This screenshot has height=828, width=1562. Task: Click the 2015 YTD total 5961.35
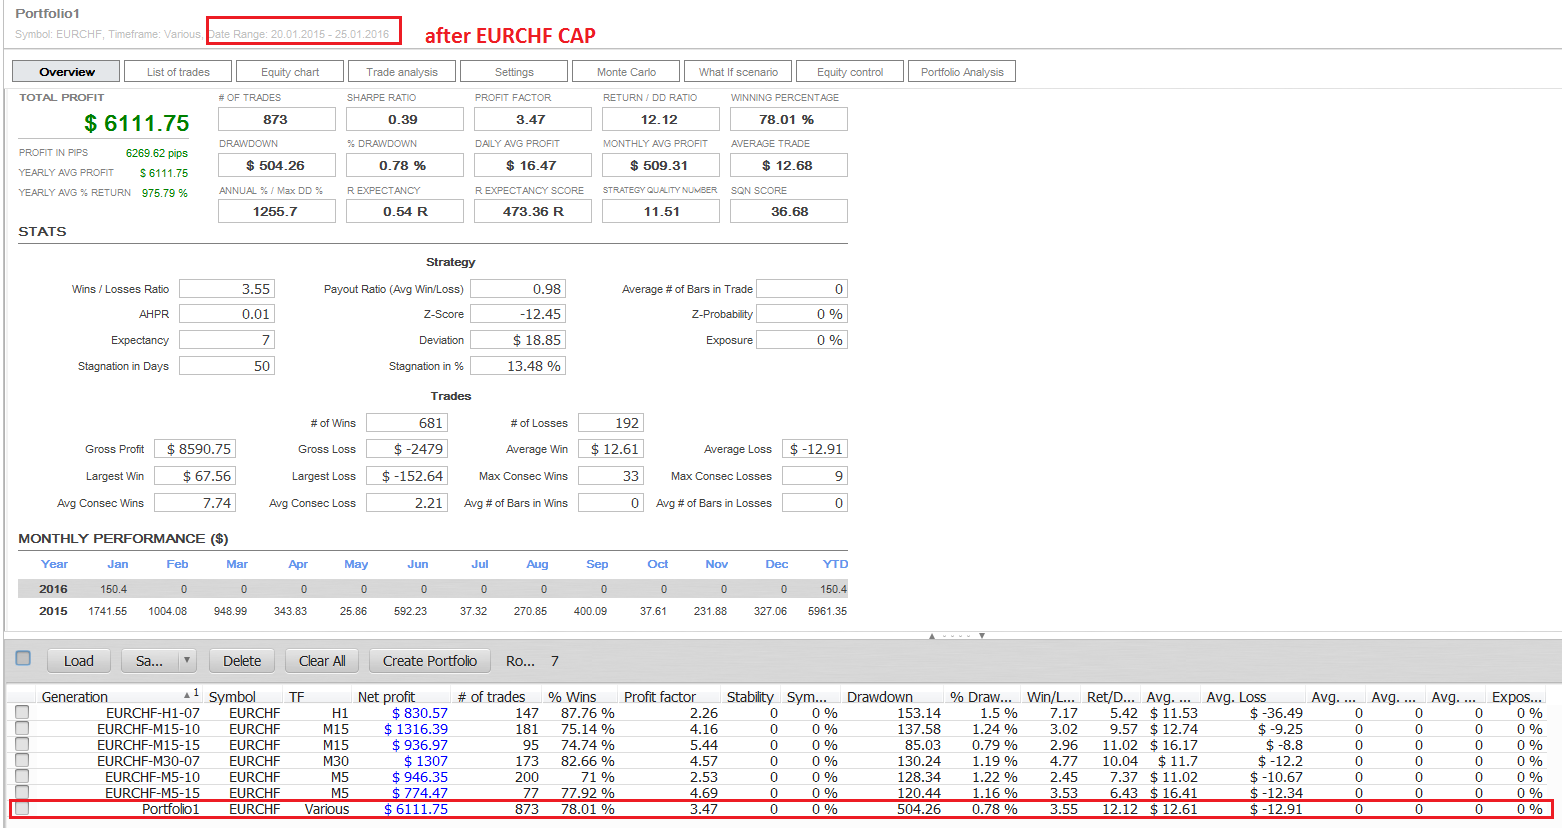point(827,611)
